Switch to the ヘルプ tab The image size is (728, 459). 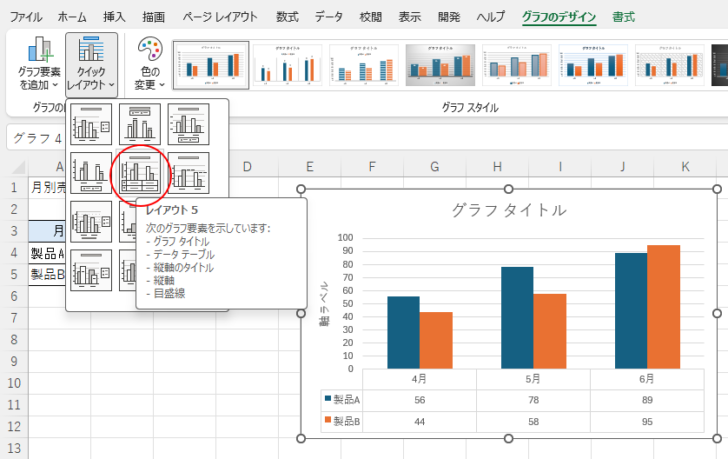[491, 17]
